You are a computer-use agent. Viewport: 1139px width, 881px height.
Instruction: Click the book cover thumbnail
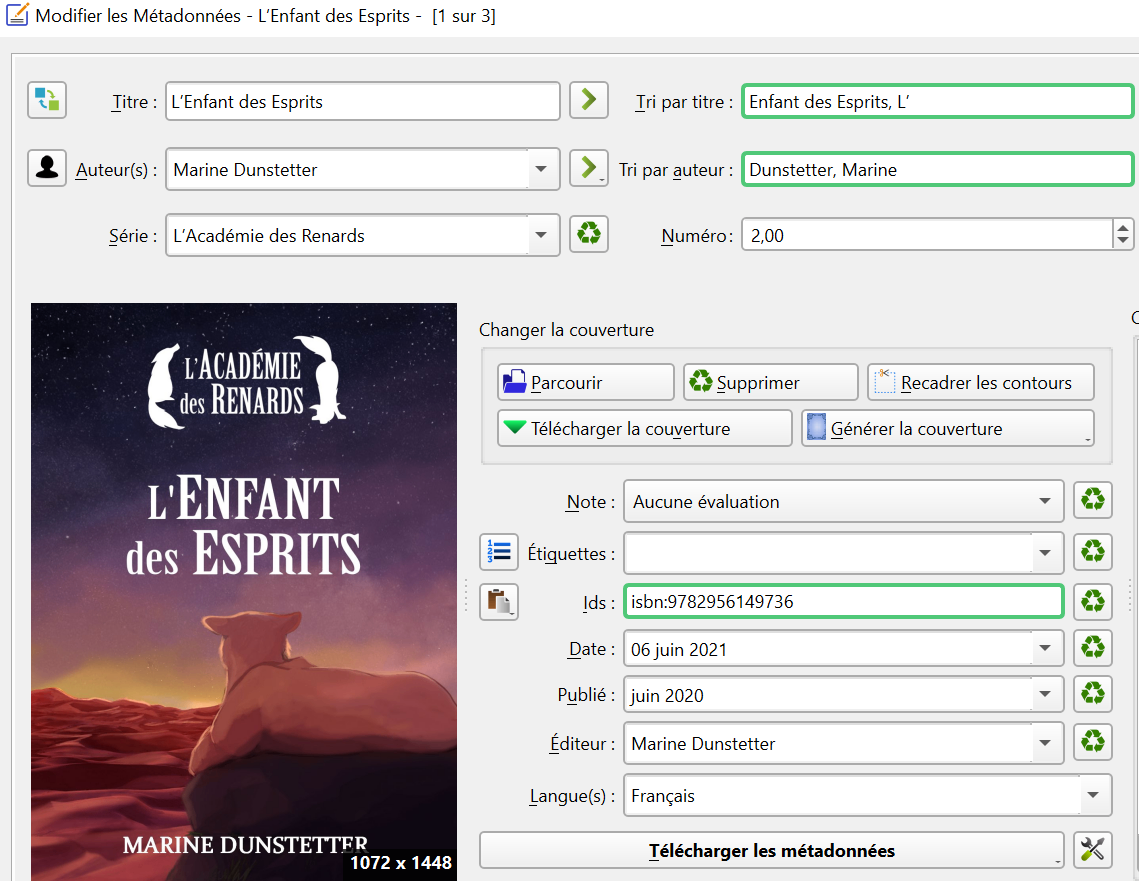[243, 590]
